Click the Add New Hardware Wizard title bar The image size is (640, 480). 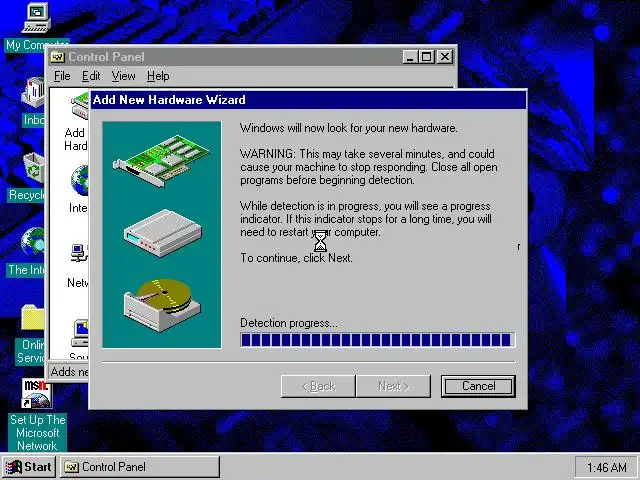308,100
